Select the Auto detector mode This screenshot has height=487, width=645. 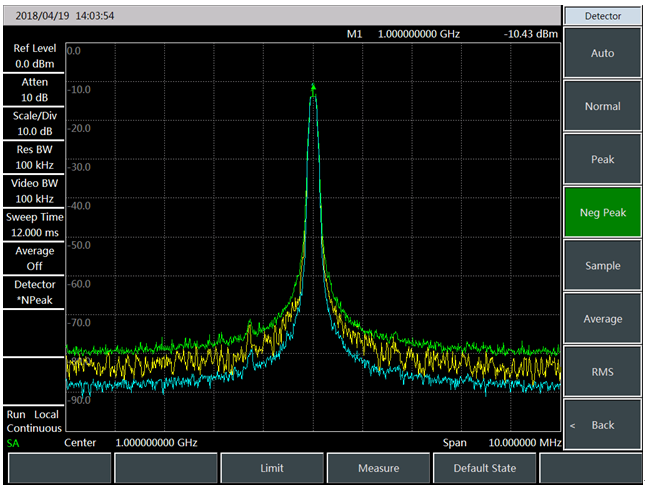tap(602, 53)
